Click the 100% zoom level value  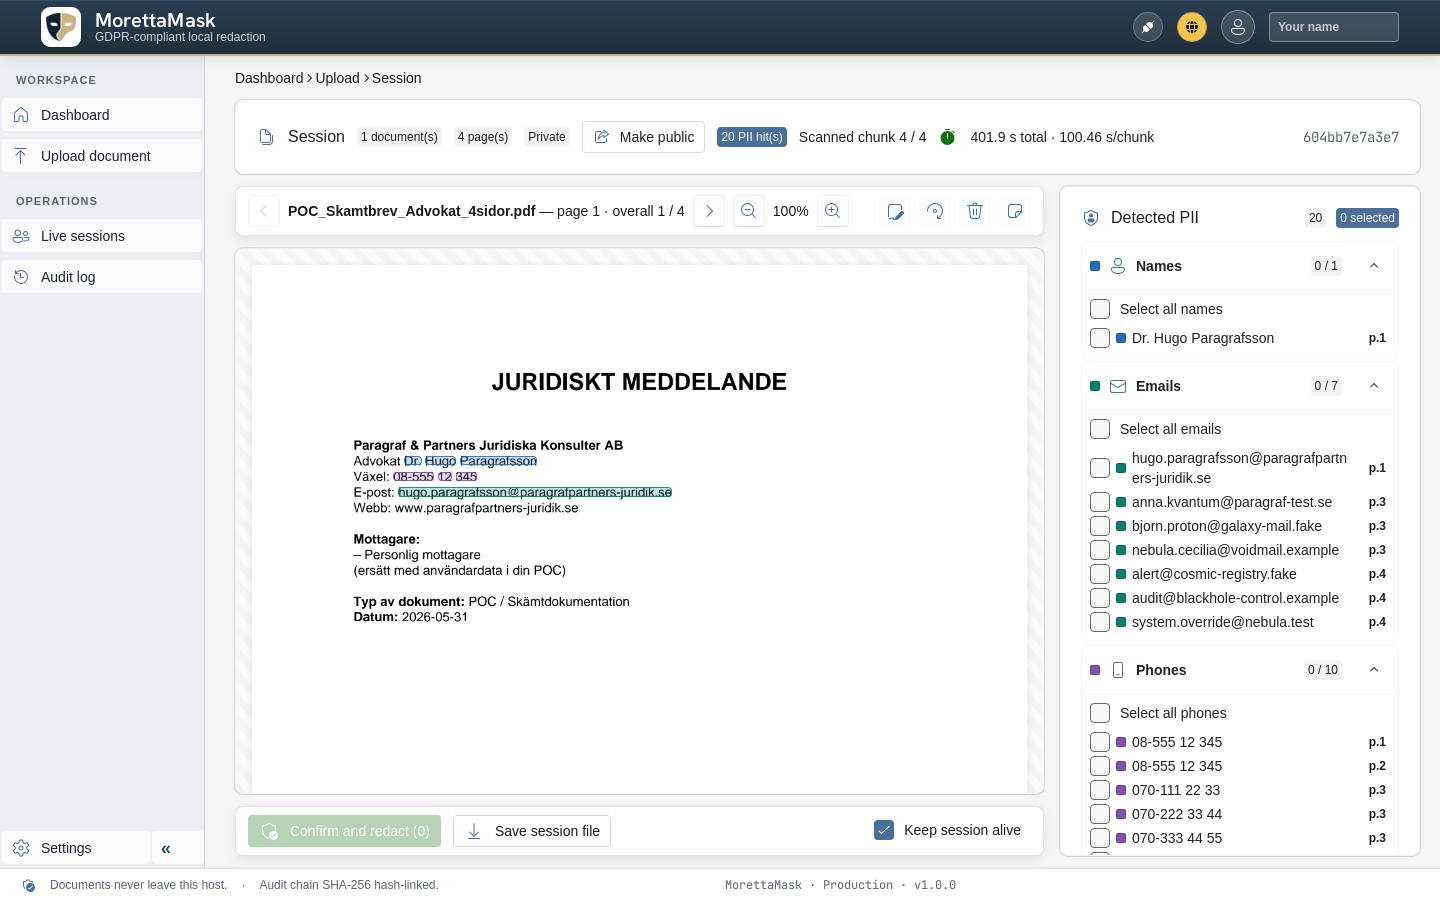[791, 211]
